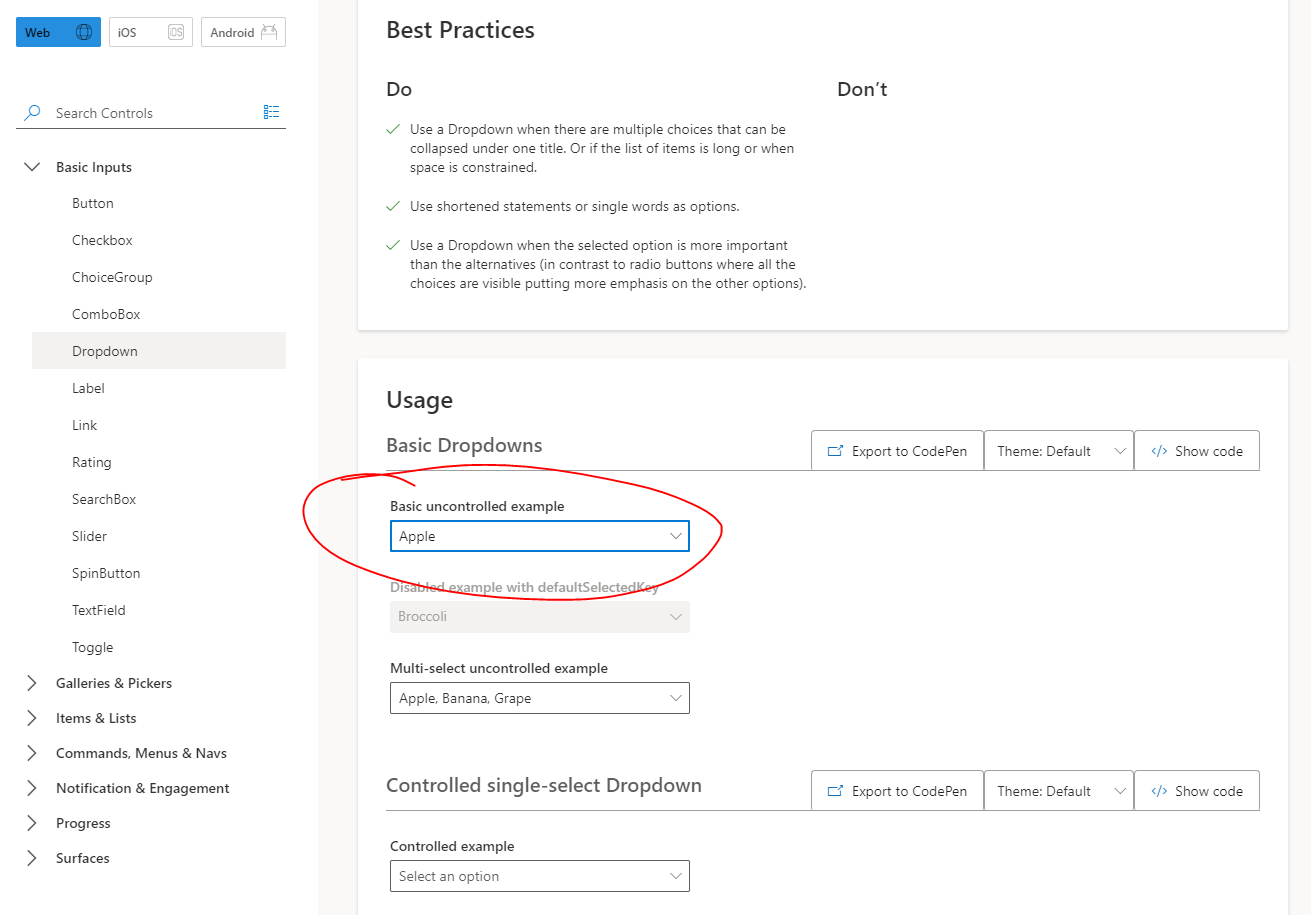1311x915 pixels.
Task: Collapse the Basic Inputs section
Action: click(x=31, y=166)
